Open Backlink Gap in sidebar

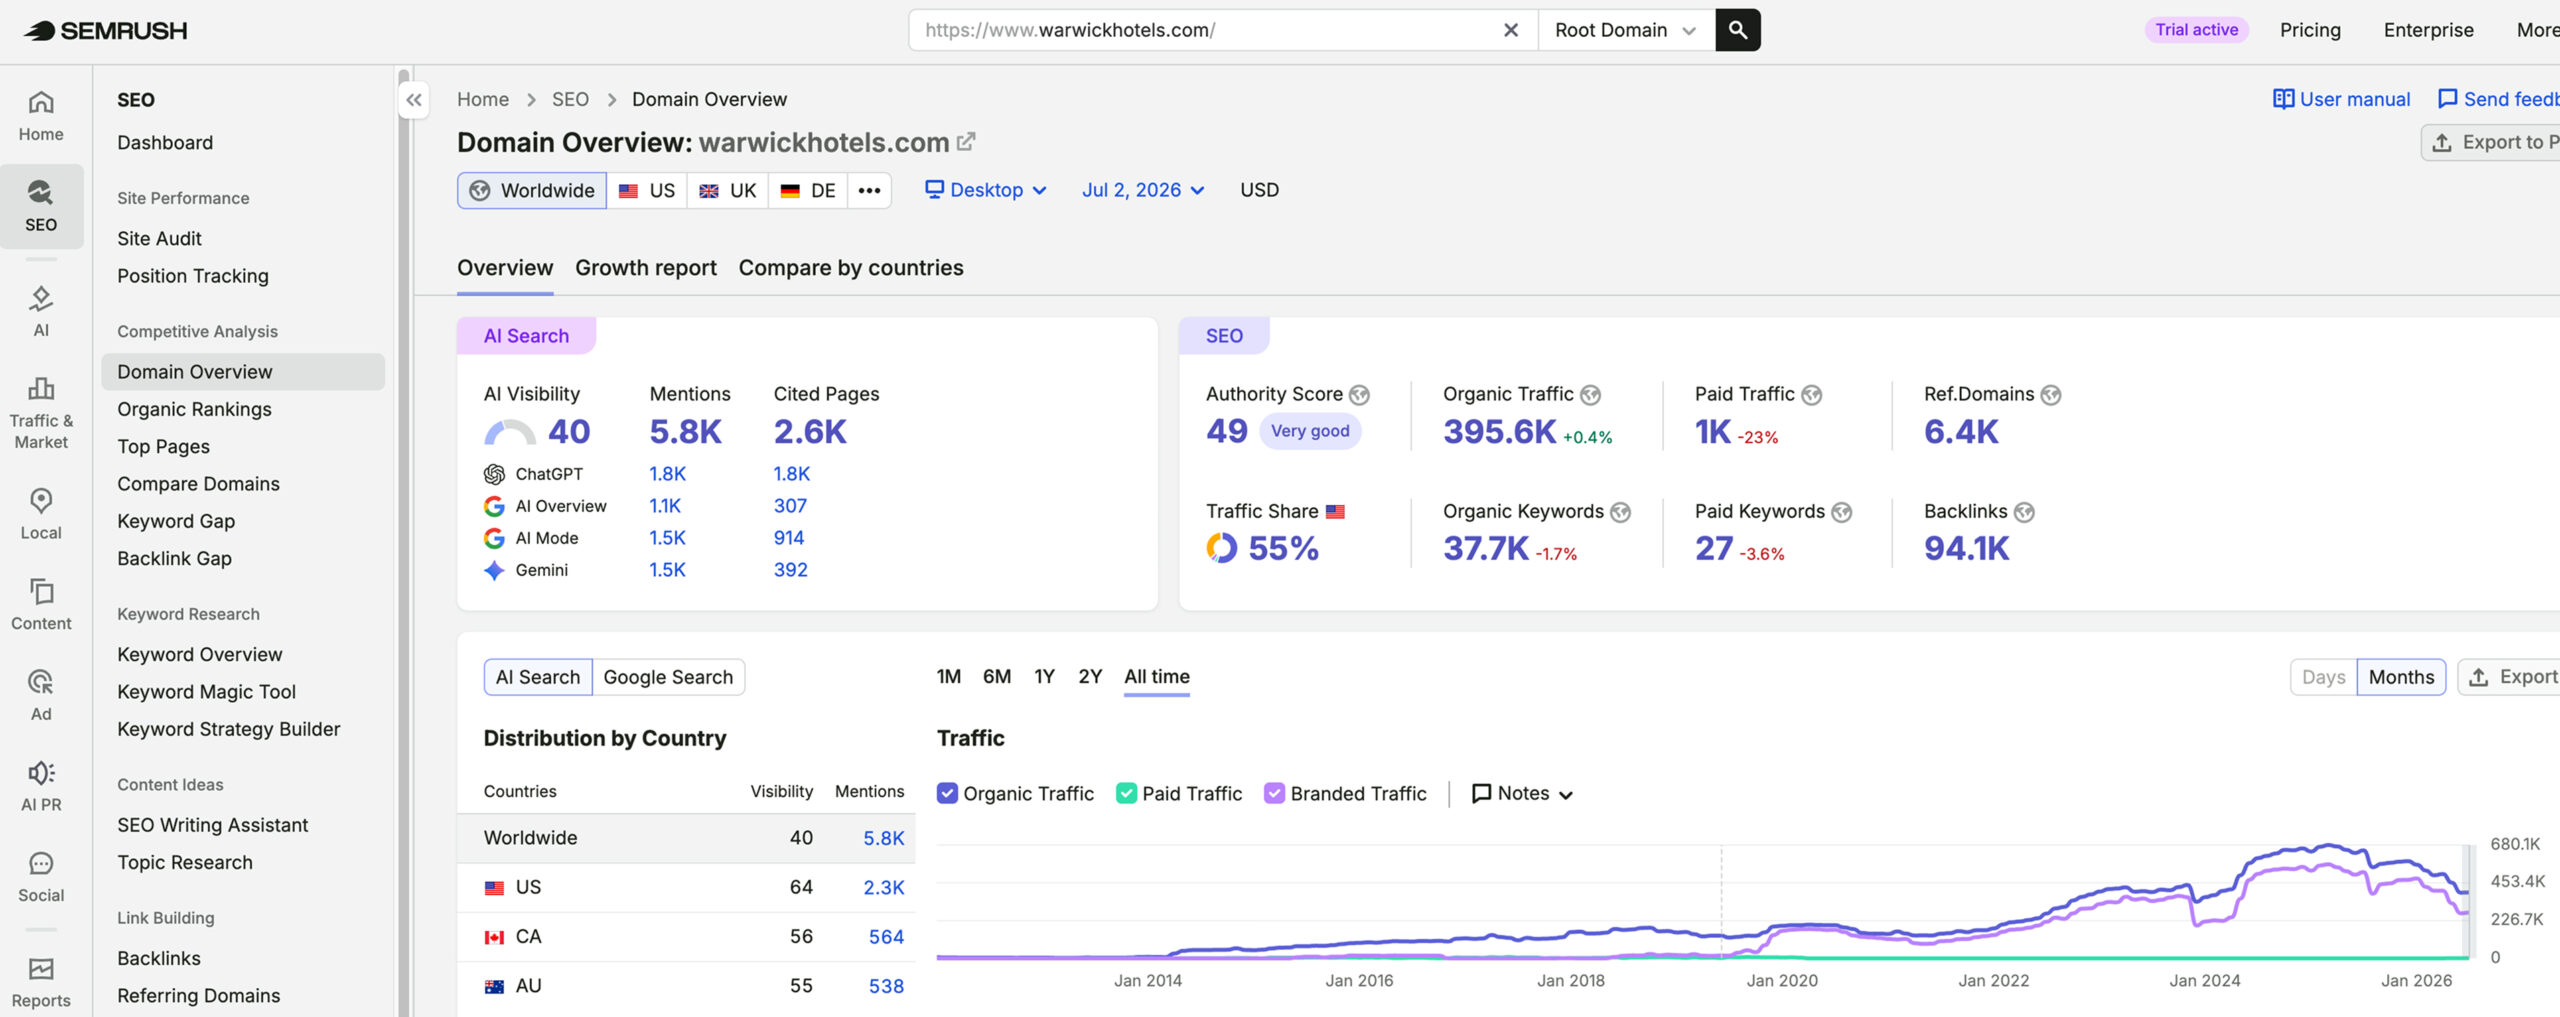[174, 558]
